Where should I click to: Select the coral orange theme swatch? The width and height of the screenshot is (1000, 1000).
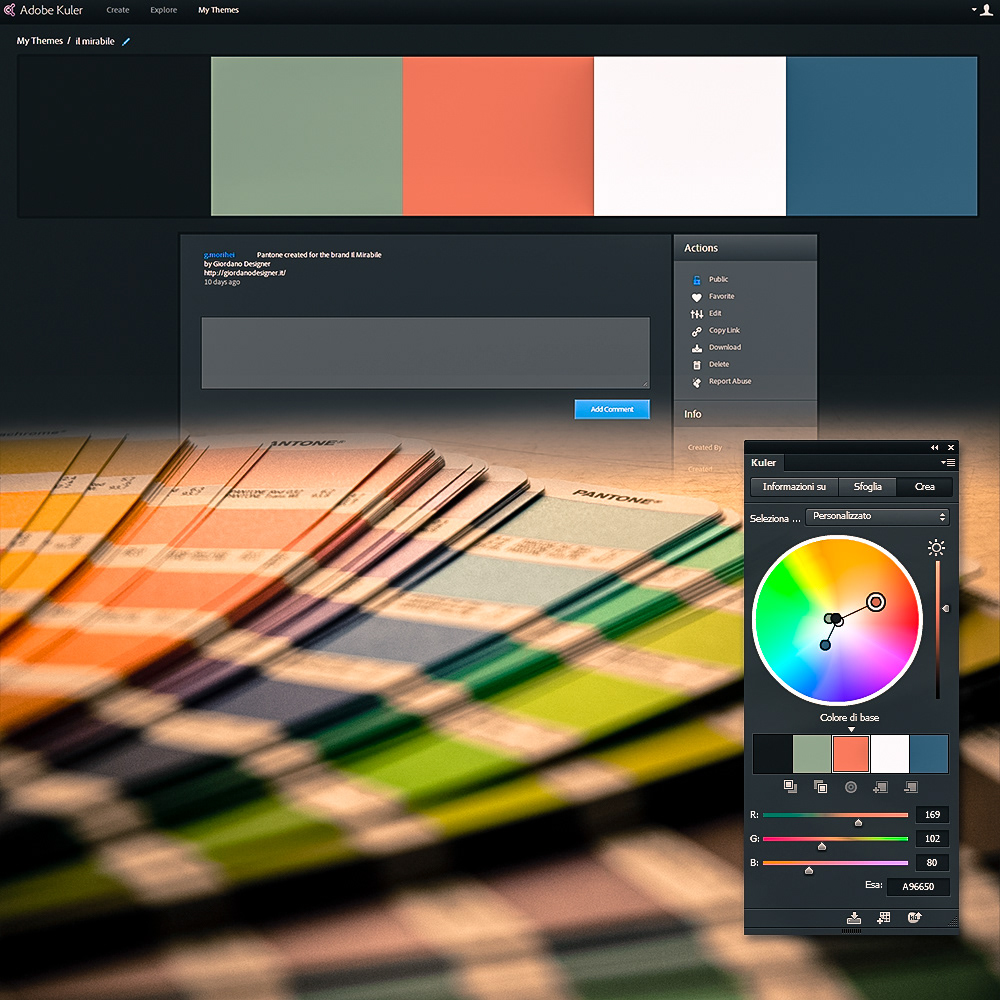pyautogui.click(x=498, y=136)
